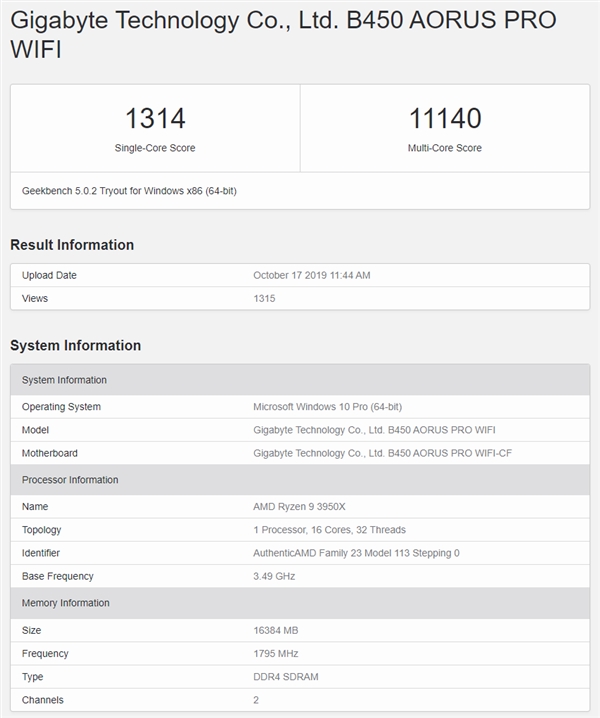The height and width of the screenshot is (718, 600).
Task: Click the Microsoft Windows 10 Pro value
Action: click(x=327, y=407)
